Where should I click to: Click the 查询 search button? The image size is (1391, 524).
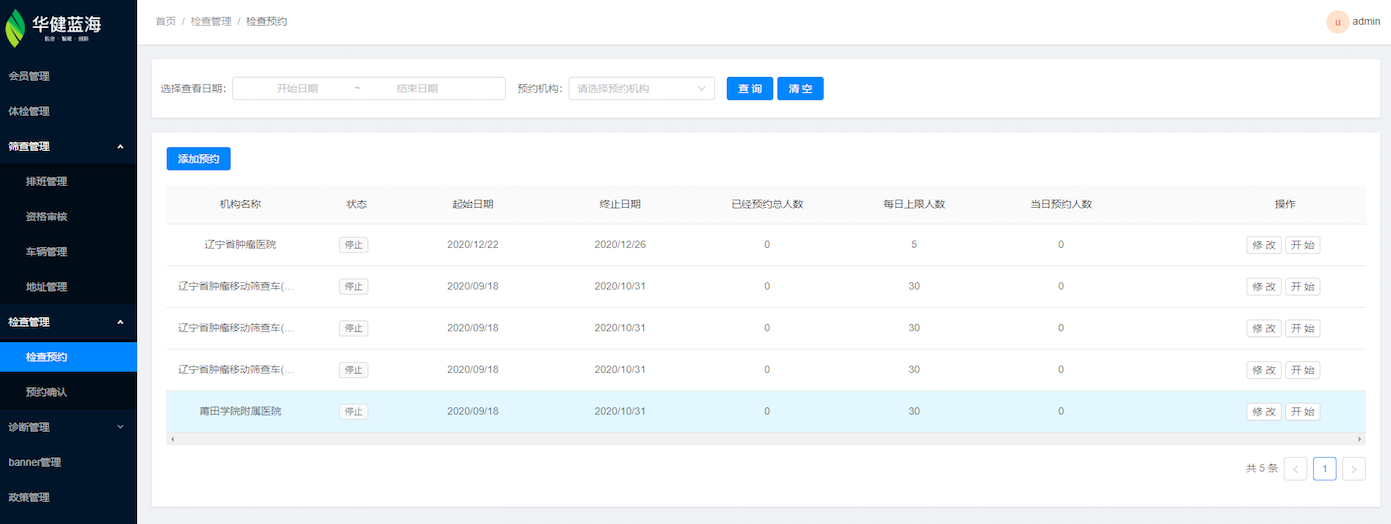750,89
